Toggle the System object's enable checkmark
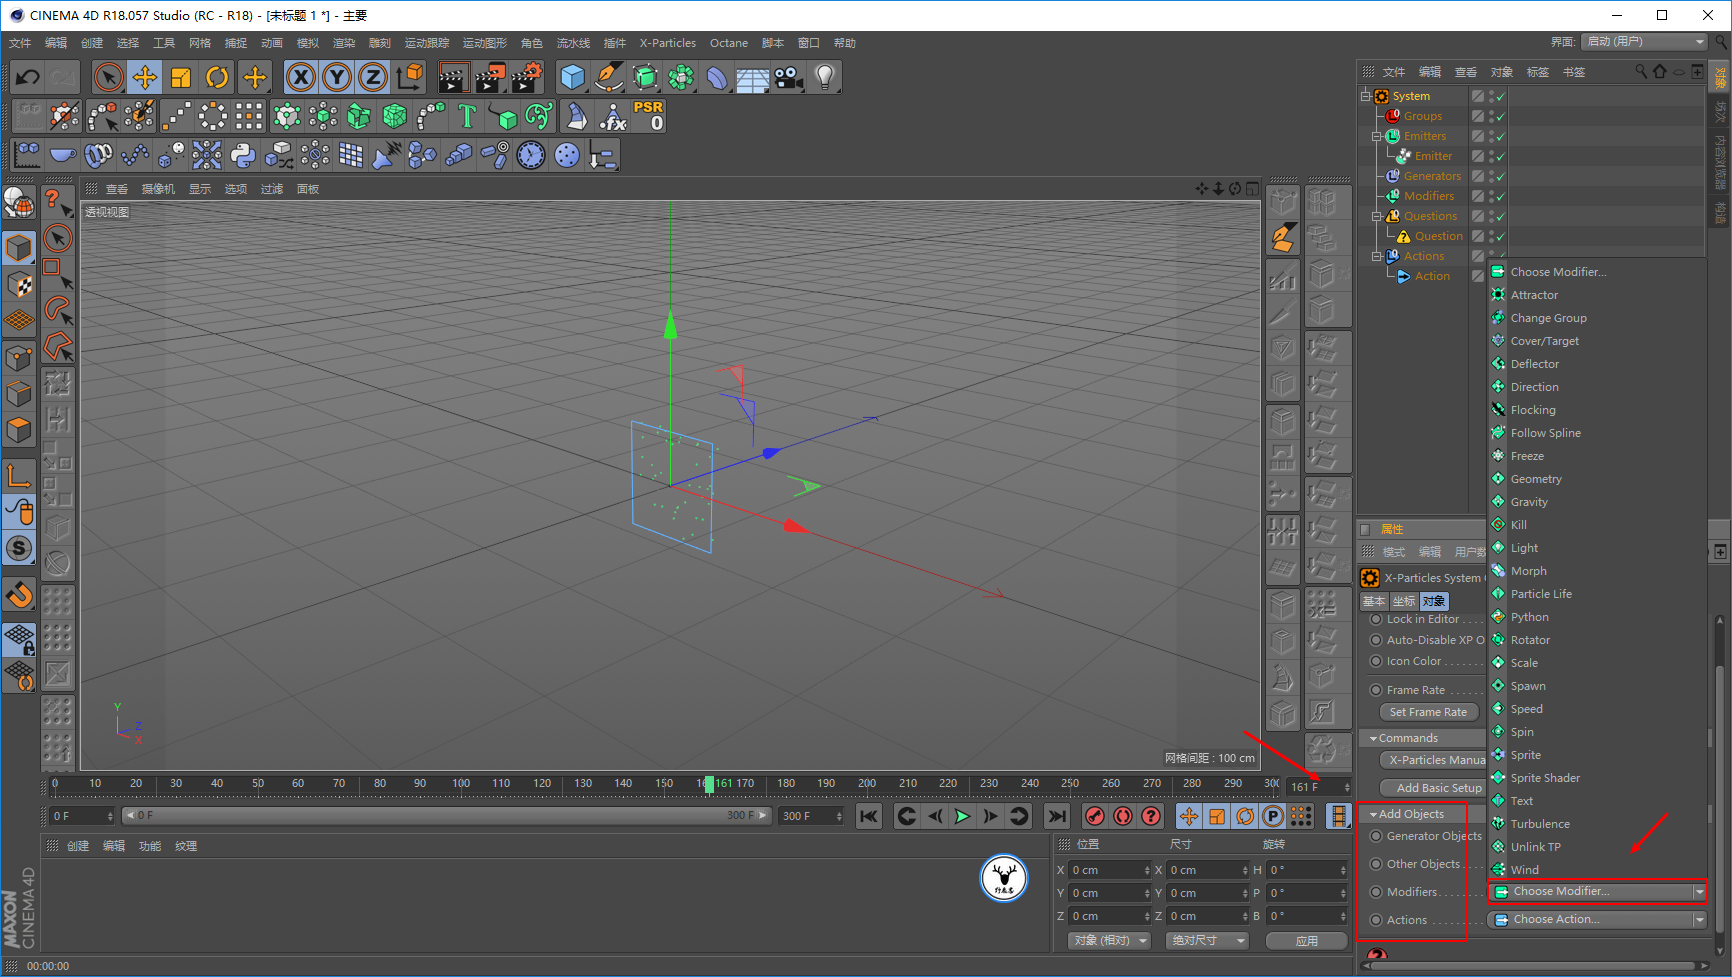This screenshot has height=977, width=1732. point(1501,96)
